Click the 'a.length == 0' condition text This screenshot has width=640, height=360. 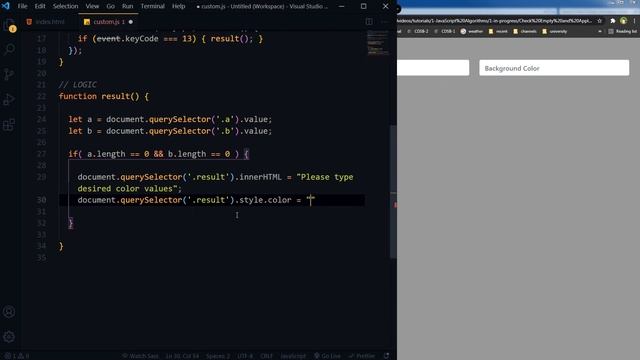(x=118, y=154)
